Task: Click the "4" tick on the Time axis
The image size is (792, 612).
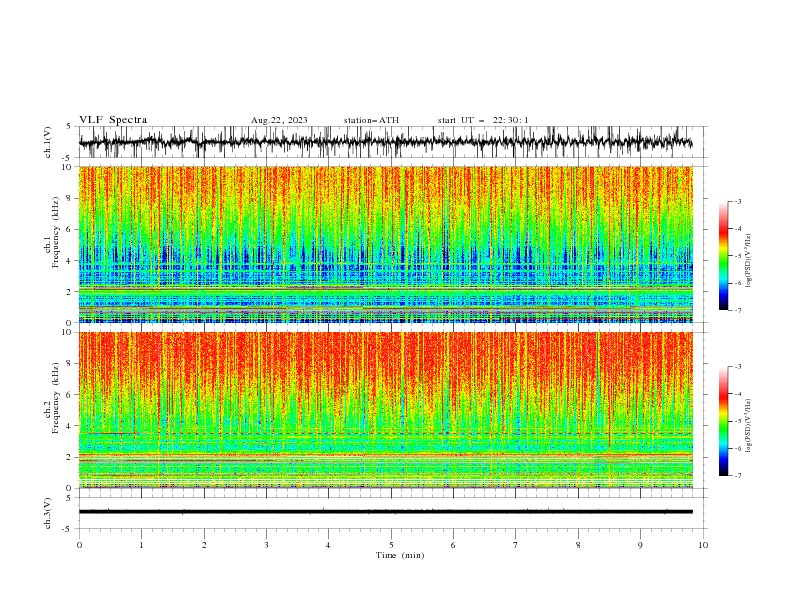Action: [x=328, y=545]
